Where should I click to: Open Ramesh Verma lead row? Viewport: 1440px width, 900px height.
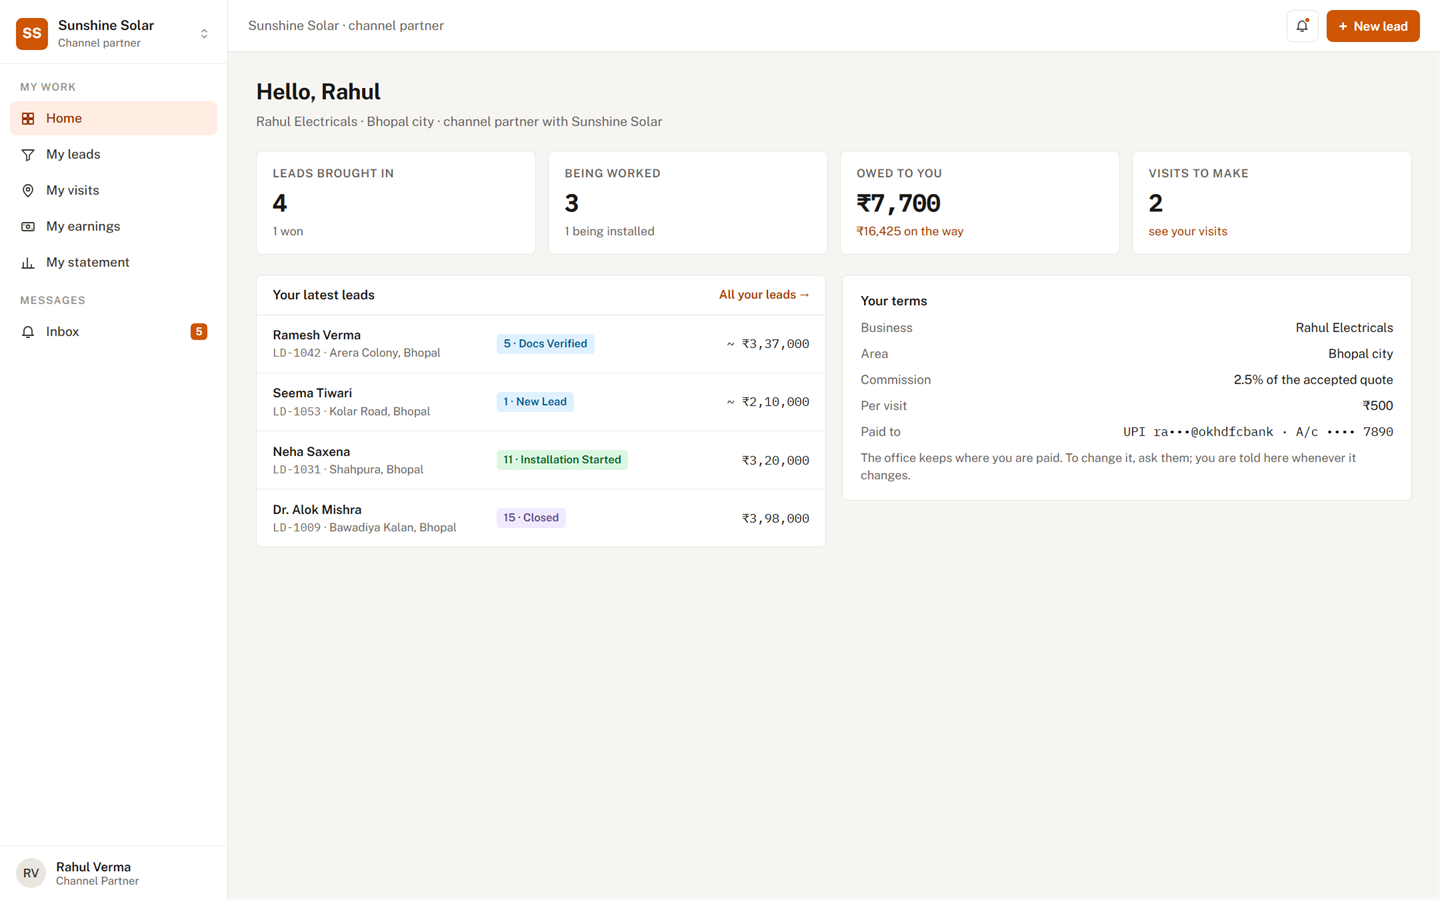coord(541,344)
